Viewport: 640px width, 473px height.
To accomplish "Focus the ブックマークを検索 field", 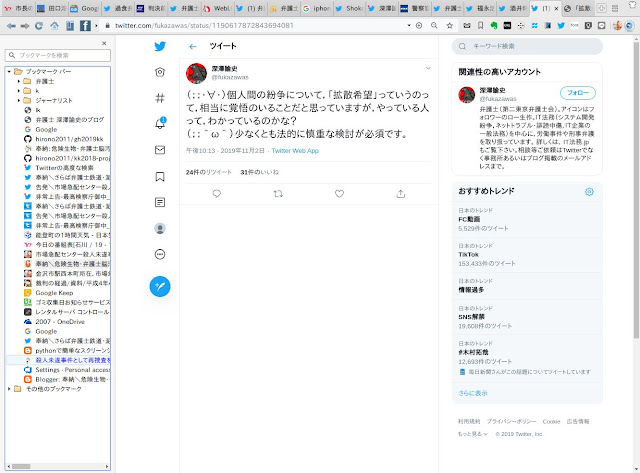I will click(58, 55).
